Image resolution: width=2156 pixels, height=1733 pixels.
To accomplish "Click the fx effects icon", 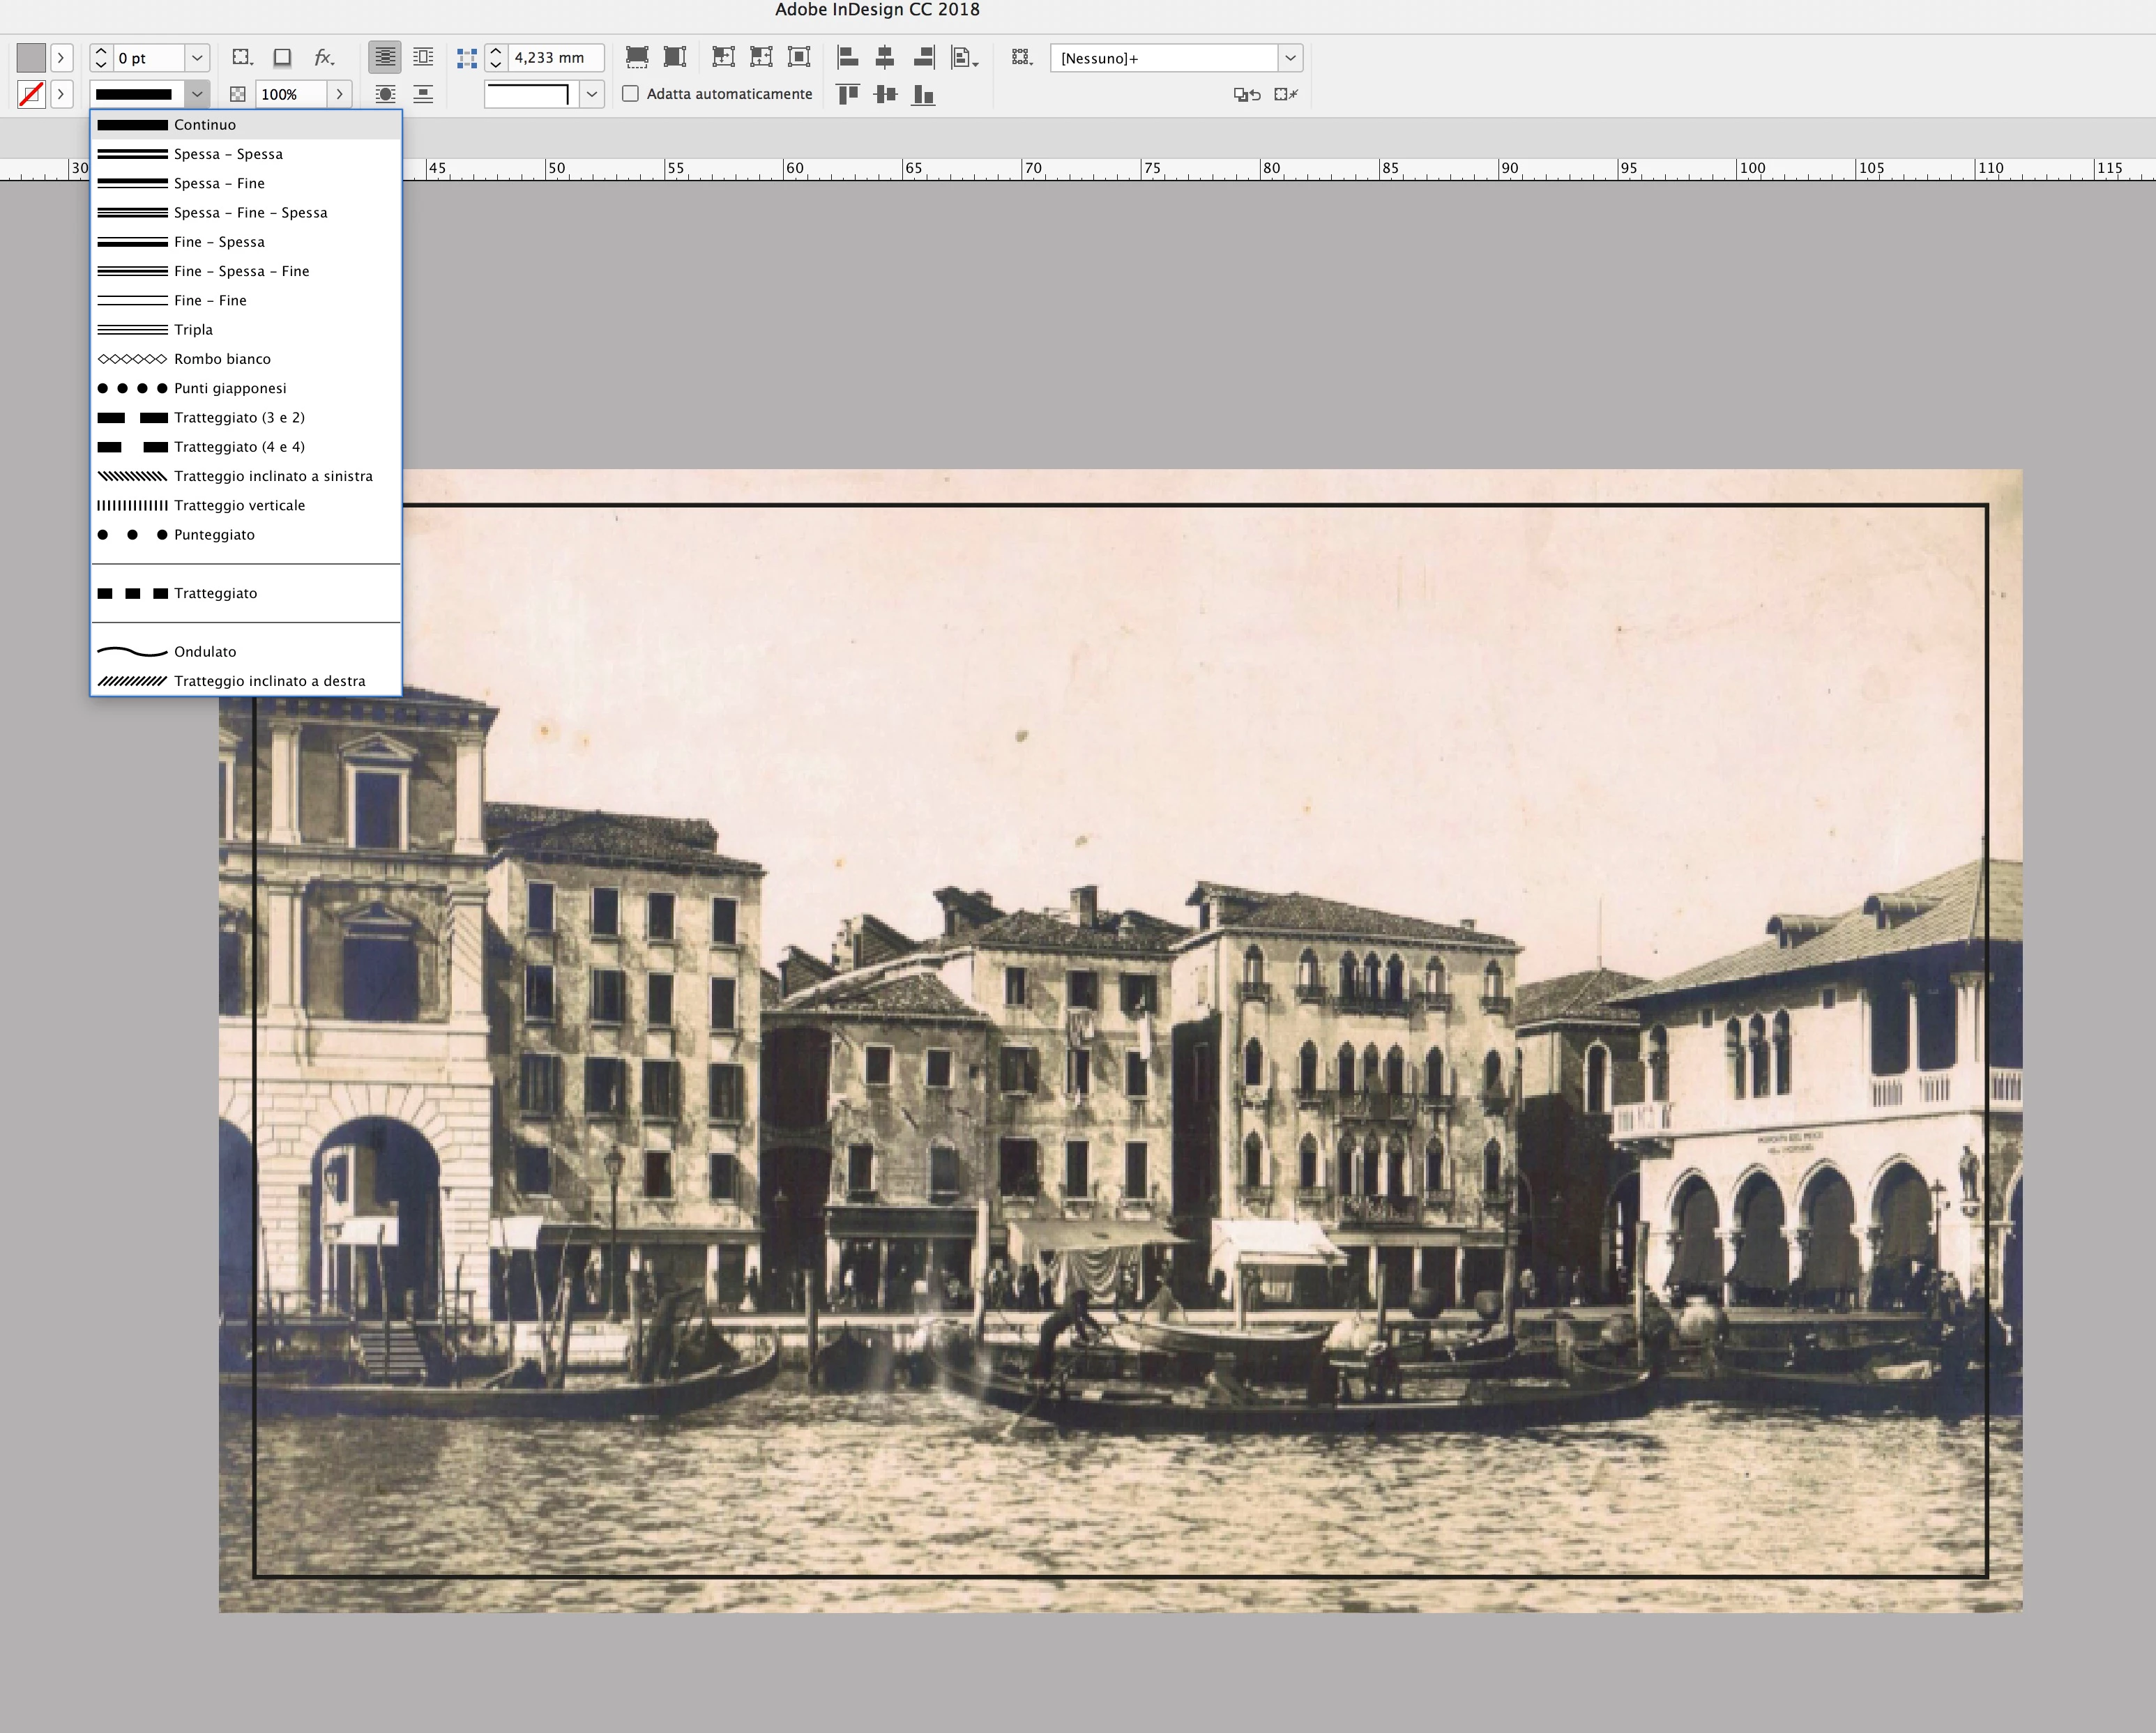I will tap(322, 58).
